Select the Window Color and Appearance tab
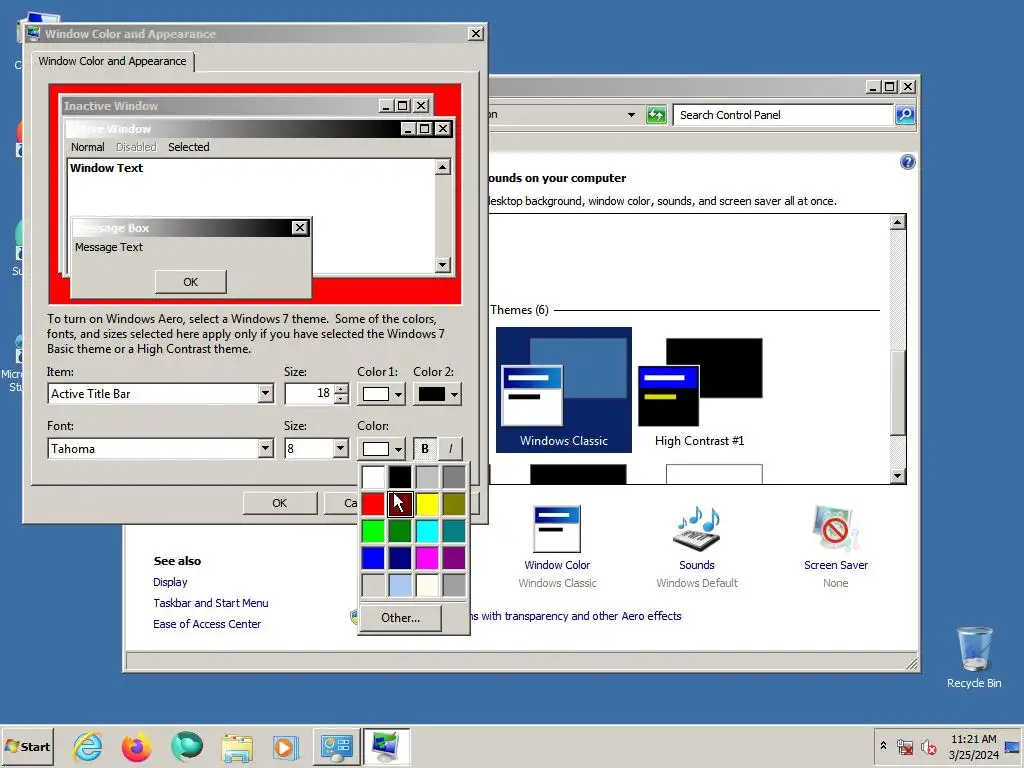The width and height of the screenshot is (1024, 768). click(112, 61)
